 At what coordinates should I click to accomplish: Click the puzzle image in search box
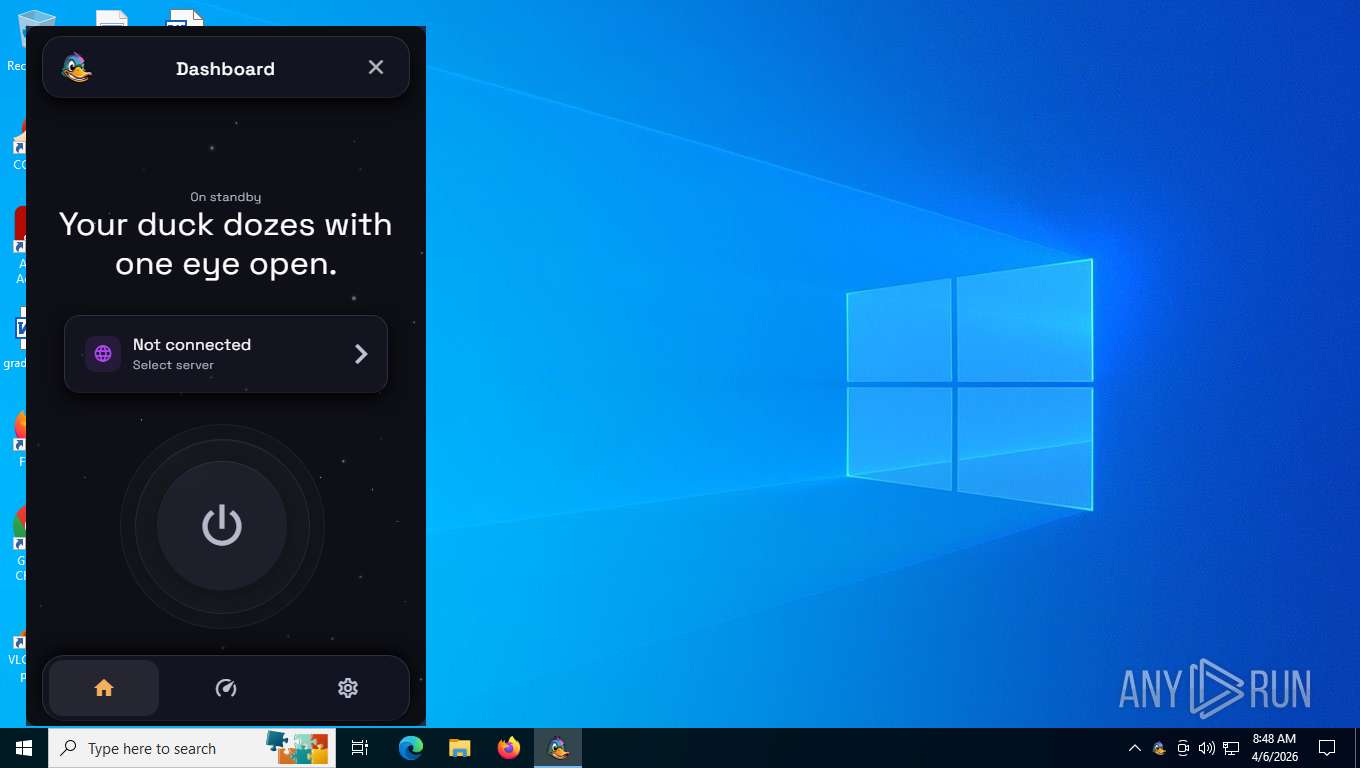[x=296, y=748]
